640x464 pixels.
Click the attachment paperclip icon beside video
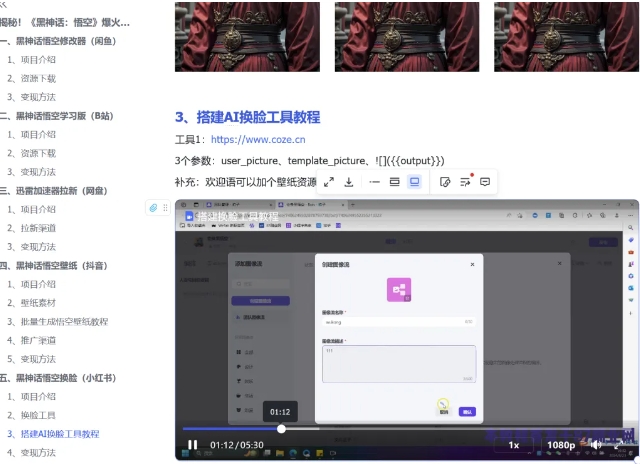coord(153,208)
